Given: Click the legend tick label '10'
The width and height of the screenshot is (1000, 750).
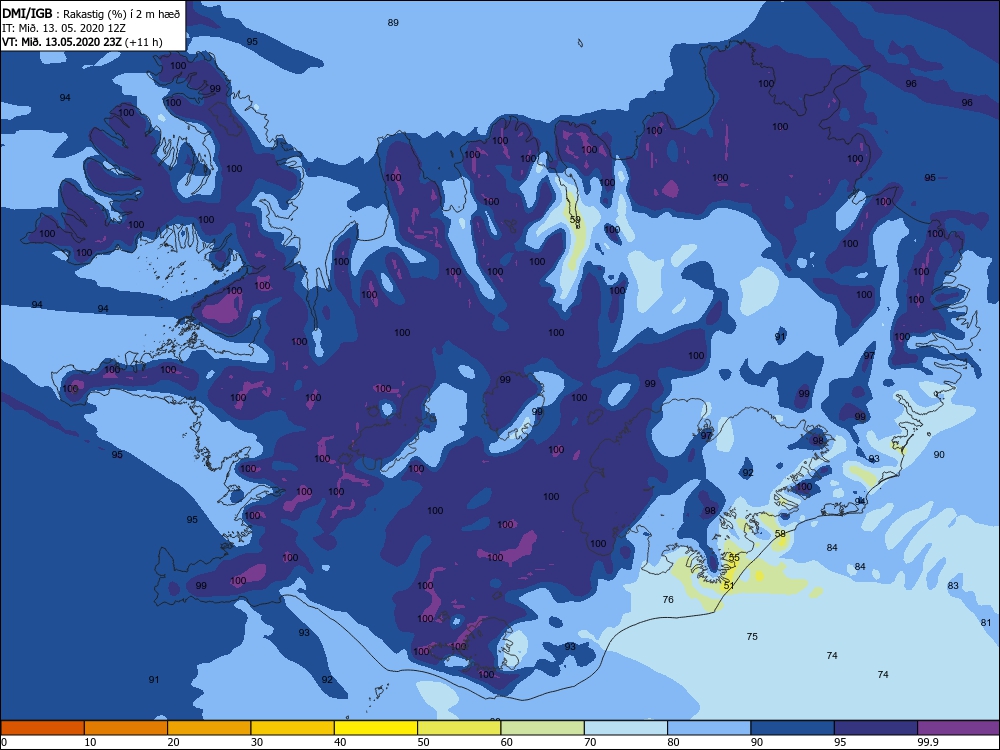Looking at the screenshot, I should point(90,742).
